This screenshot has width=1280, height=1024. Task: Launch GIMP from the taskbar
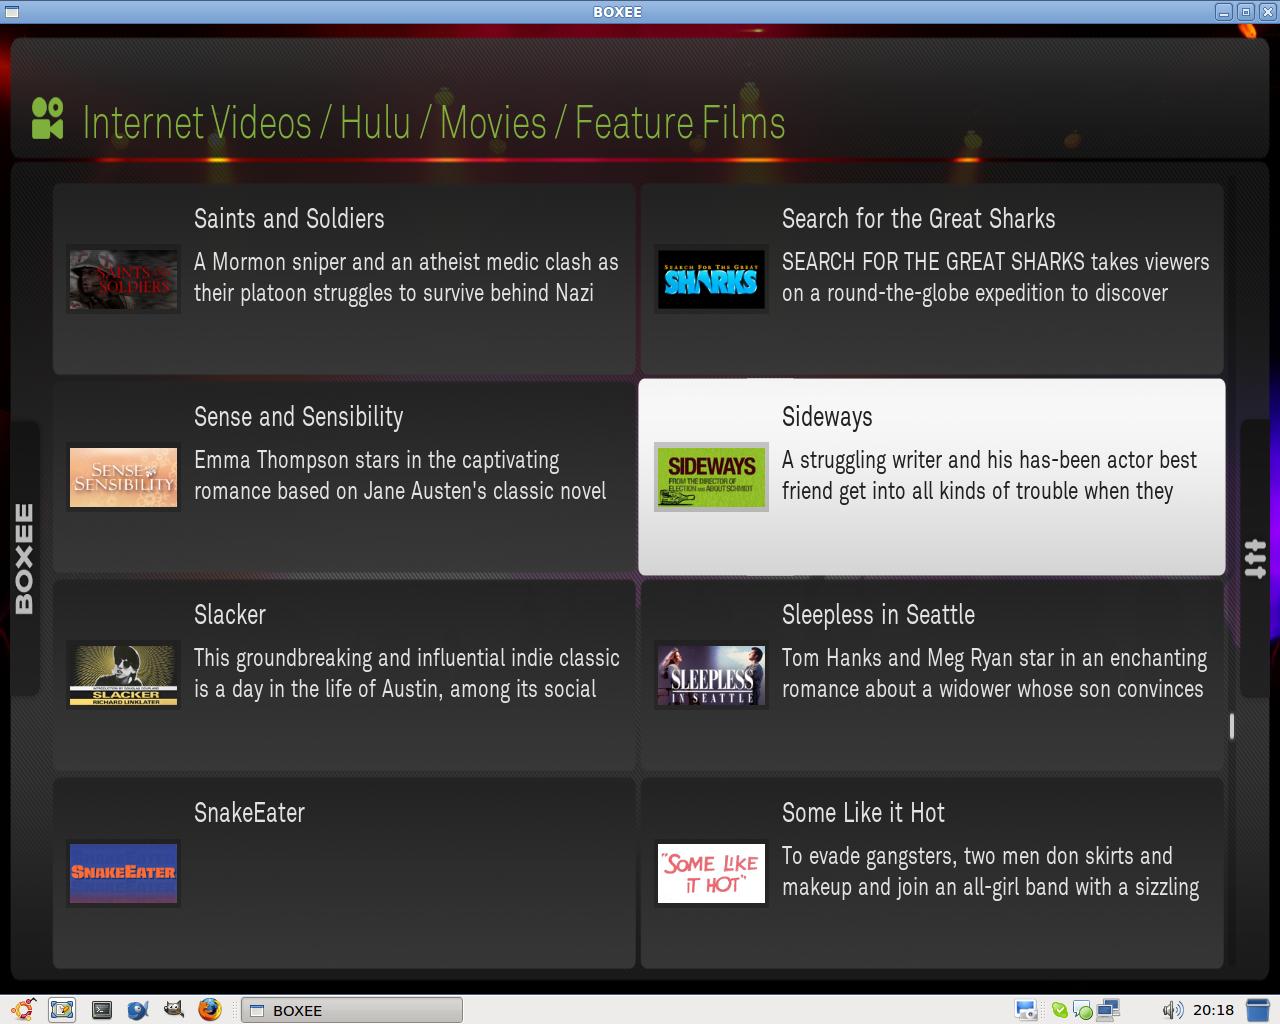click(174, 1009)
